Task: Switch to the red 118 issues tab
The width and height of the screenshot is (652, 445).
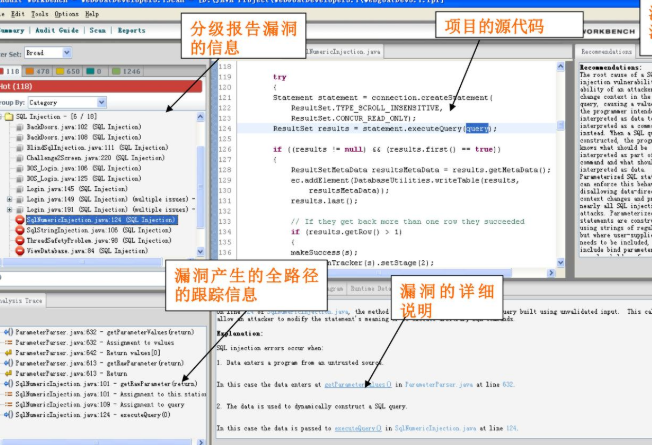Action: point(10,71)
